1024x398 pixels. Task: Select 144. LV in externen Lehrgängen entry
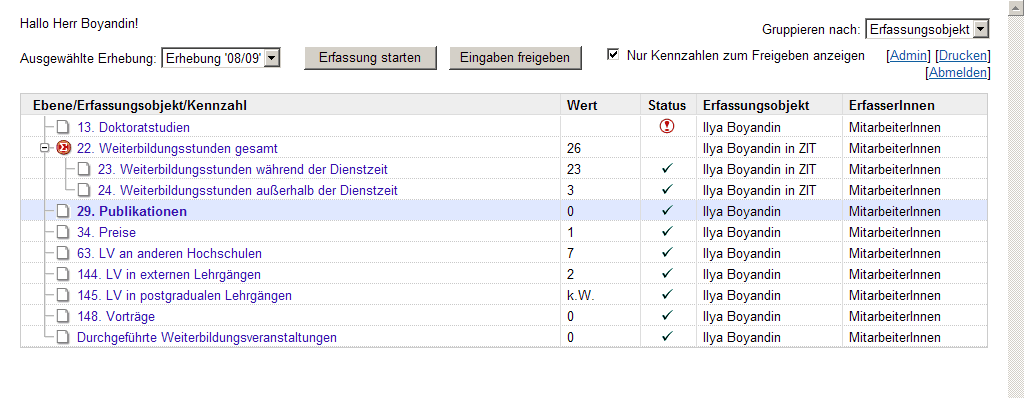pos(168,274)
